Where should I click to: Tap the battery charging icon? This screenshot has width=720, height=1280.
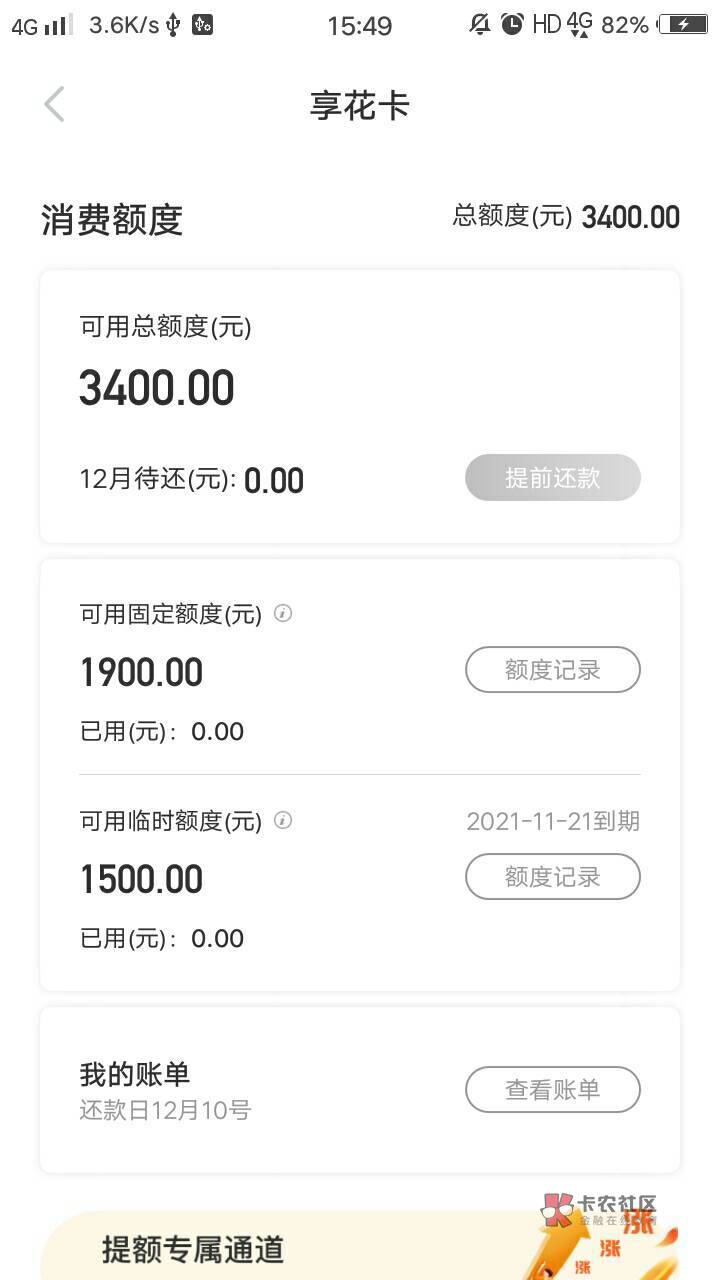tap(683, 25)
